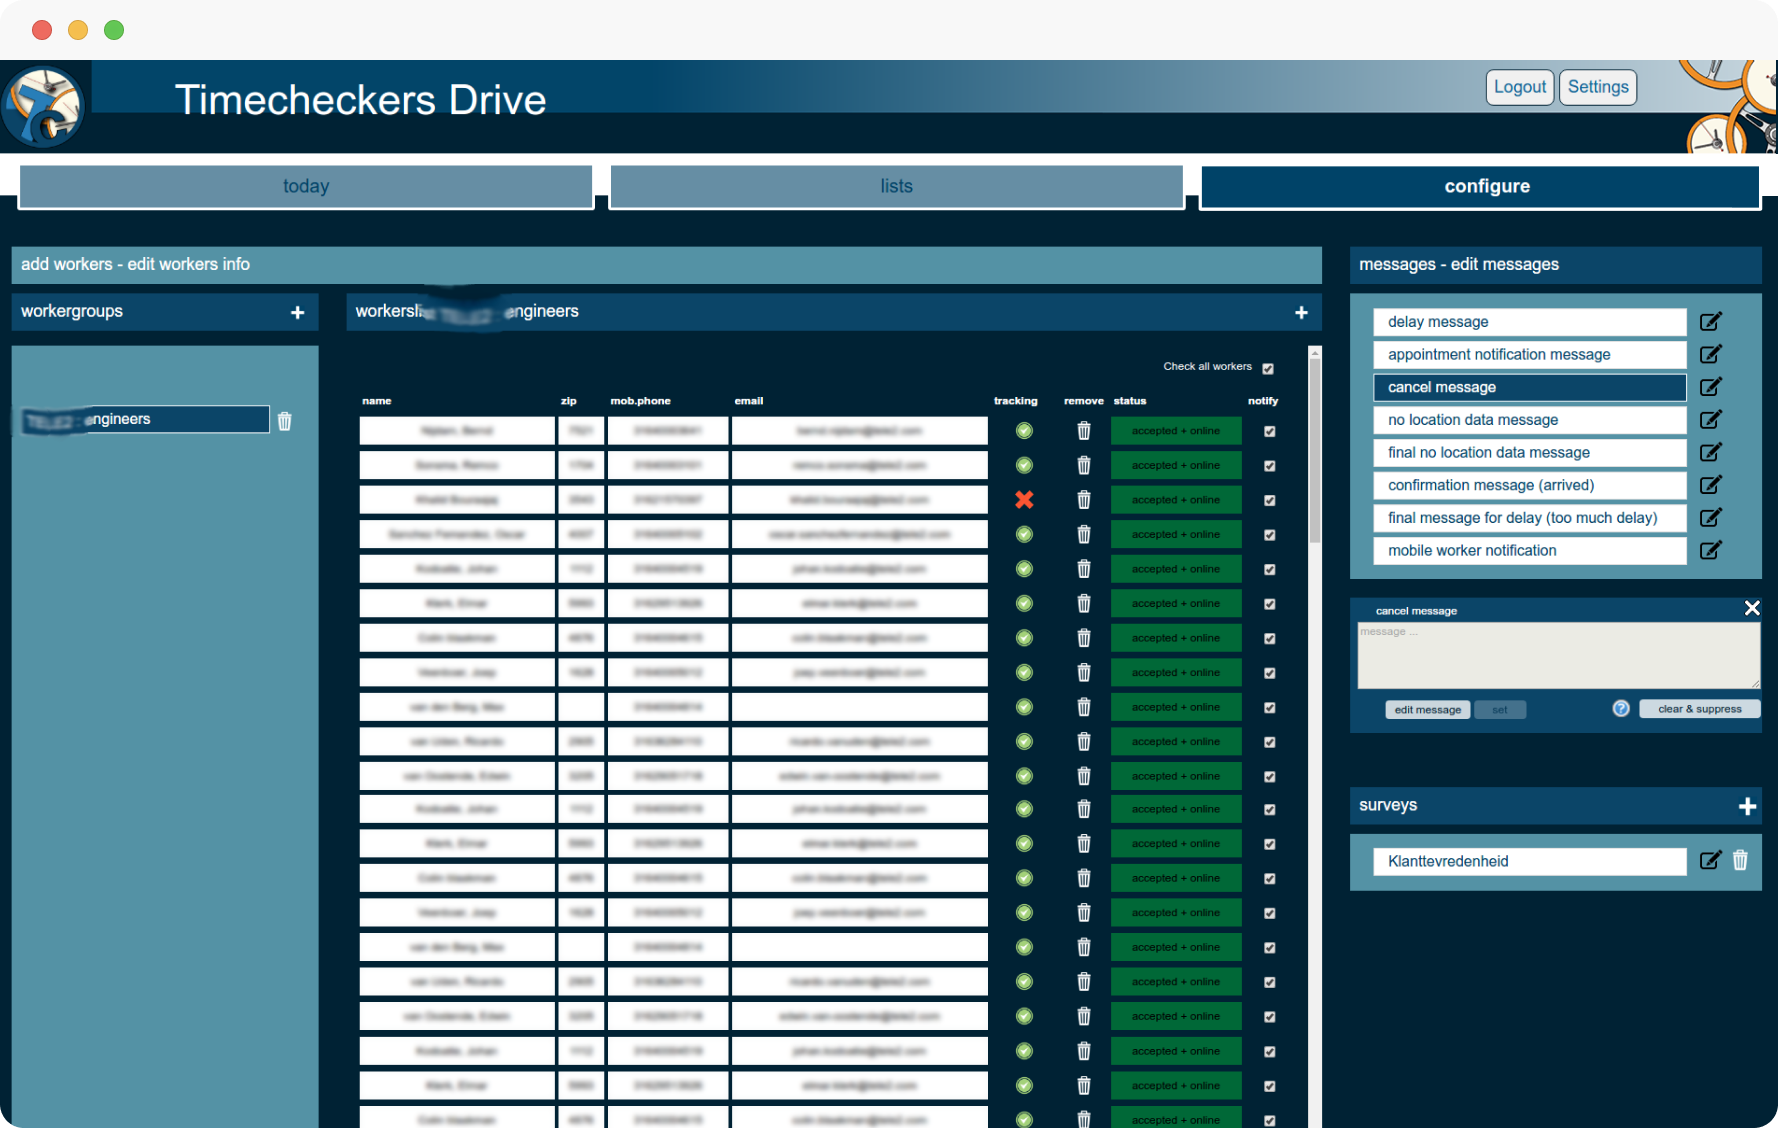Click inside the cancel message text area
Screen dimensions: 1778x1128
(1556, 654)
